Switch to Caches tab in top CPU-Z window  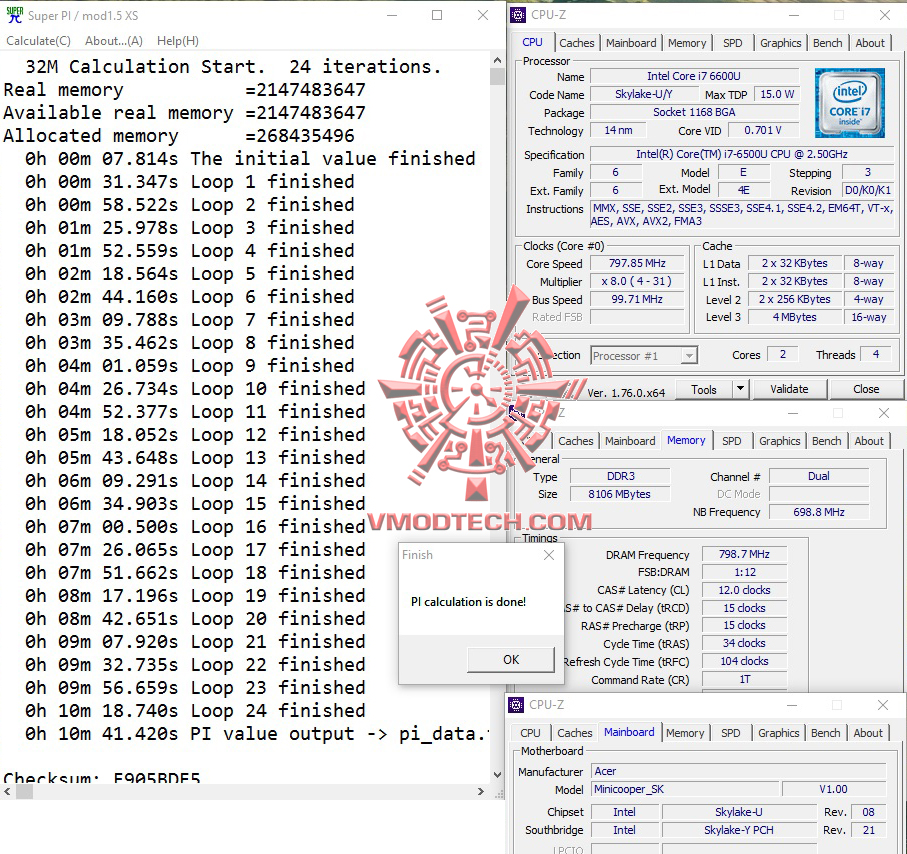point(576,43)
